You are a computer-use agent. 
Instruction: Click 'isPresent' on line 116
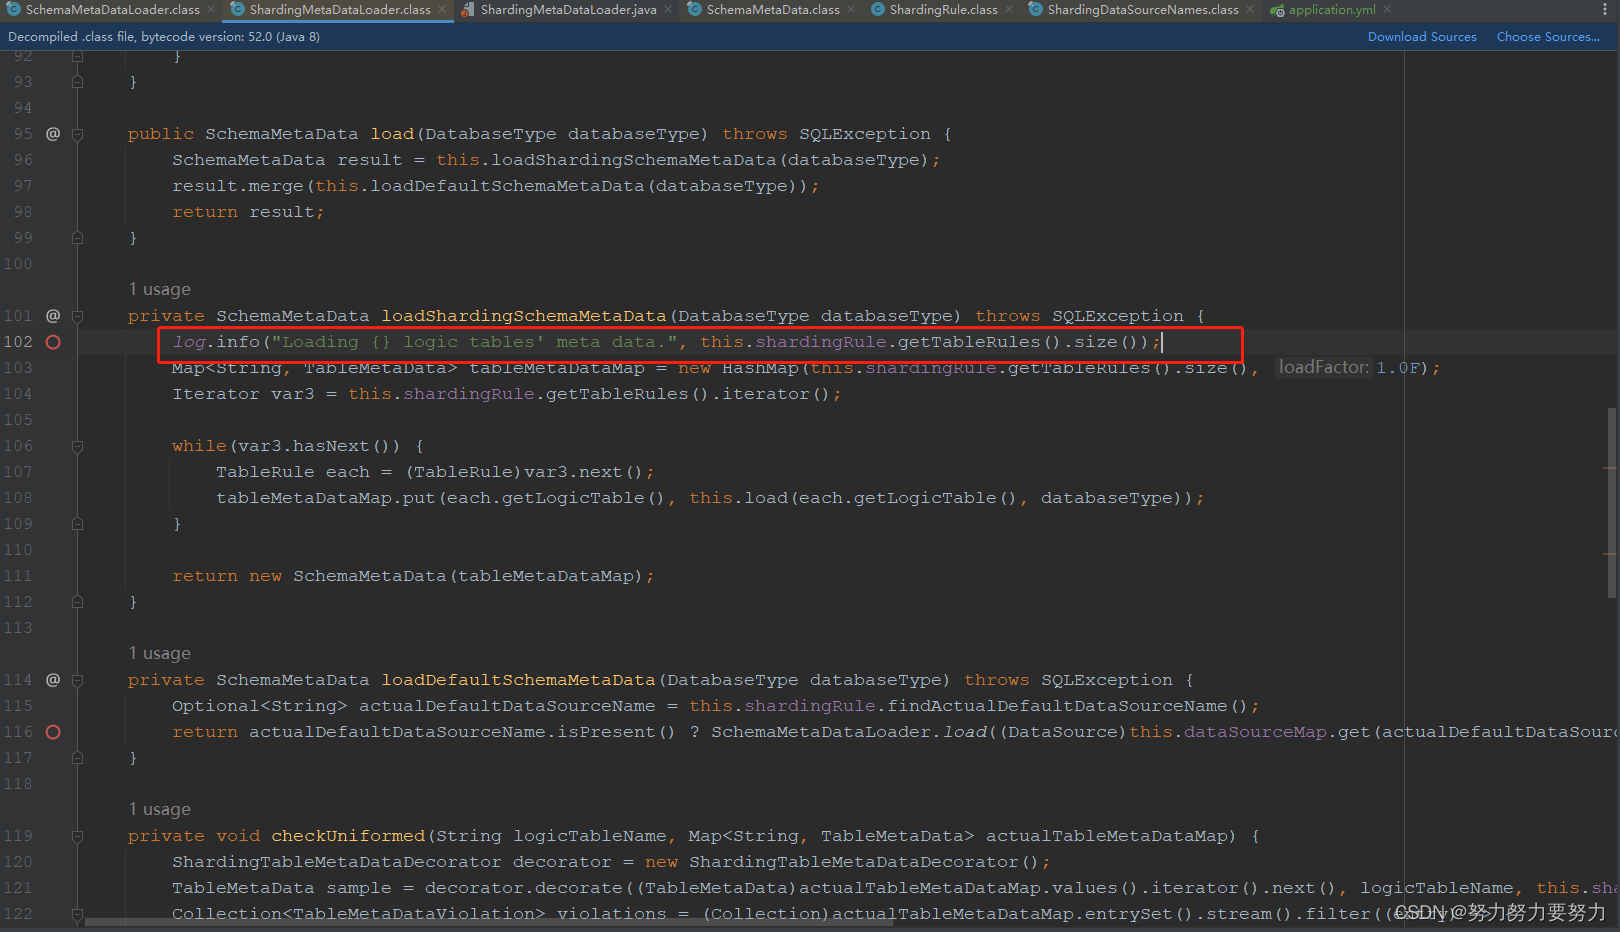pyautogui.click(x=607, y=732)
